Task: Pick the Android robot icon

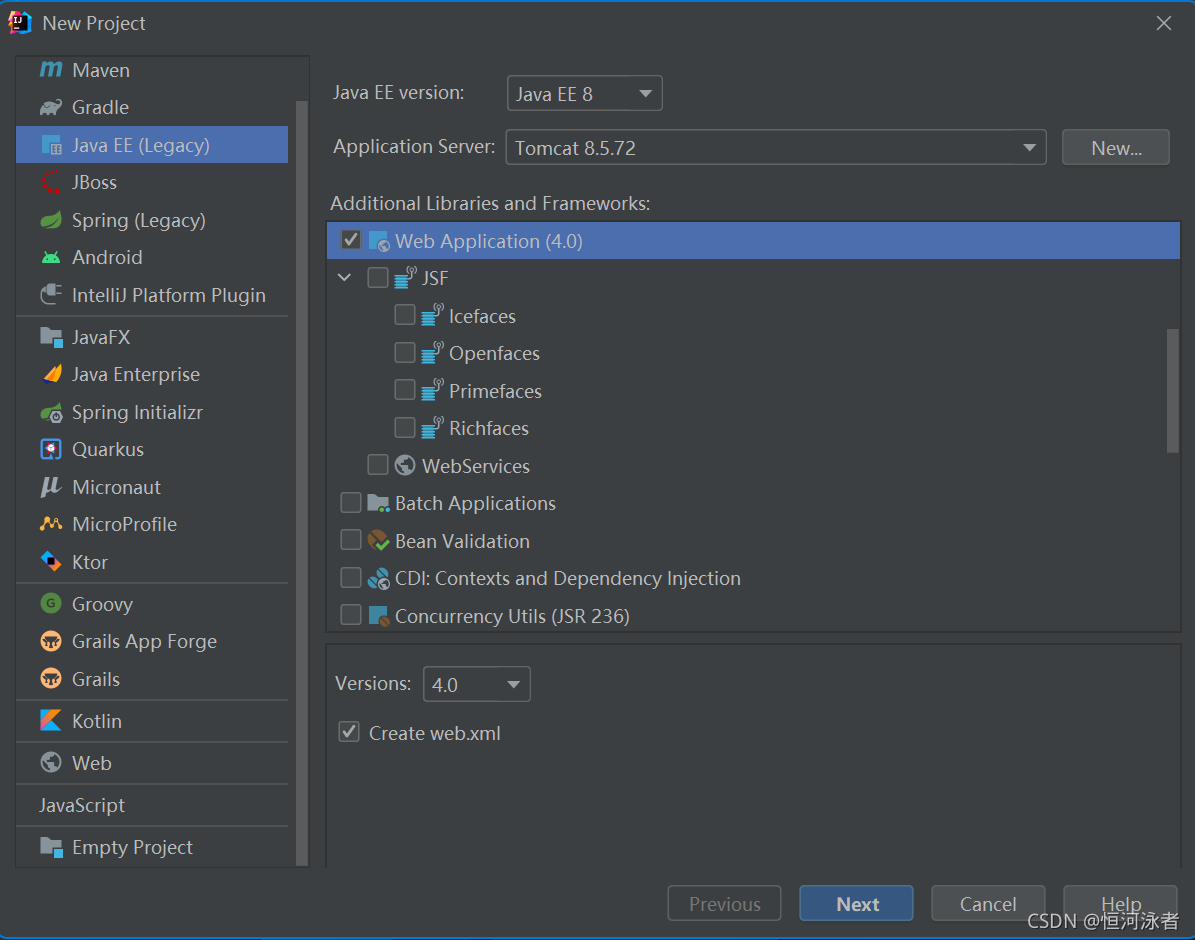Action: pyautogui.click(x=51, y=258)
